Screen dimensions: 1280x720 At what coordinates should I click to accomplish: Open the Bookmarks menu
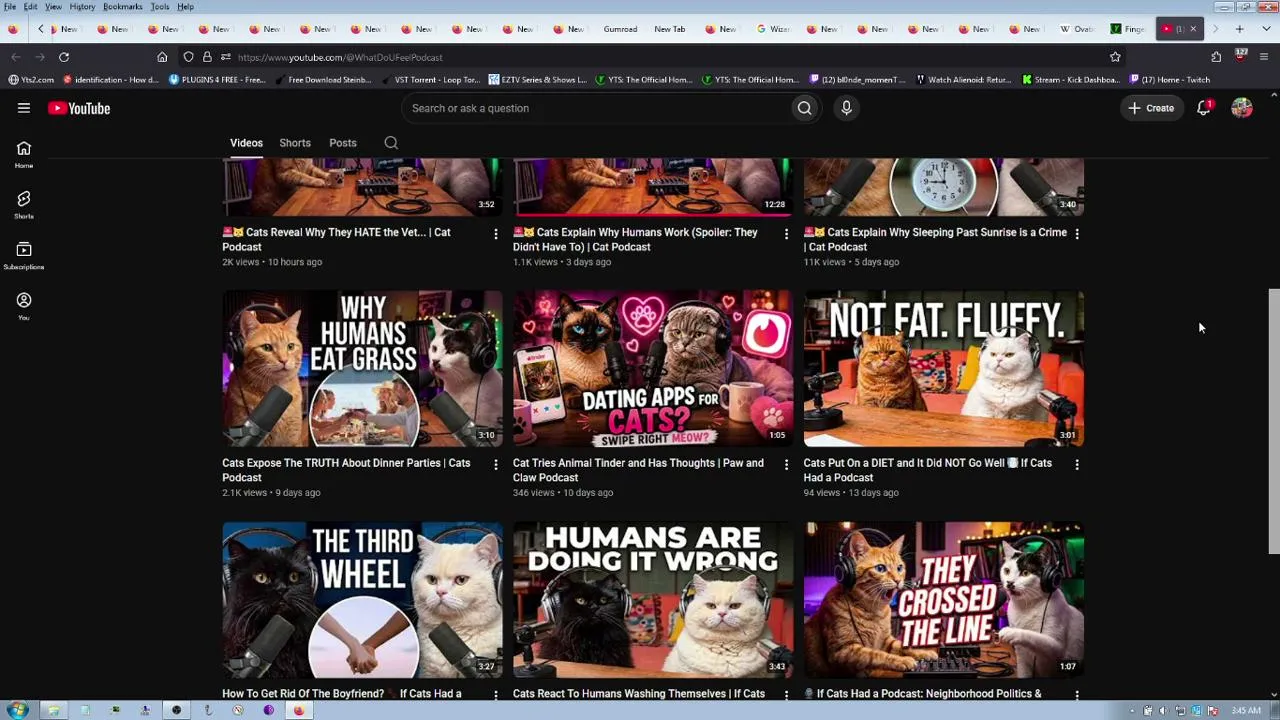[x=123, y=7]
